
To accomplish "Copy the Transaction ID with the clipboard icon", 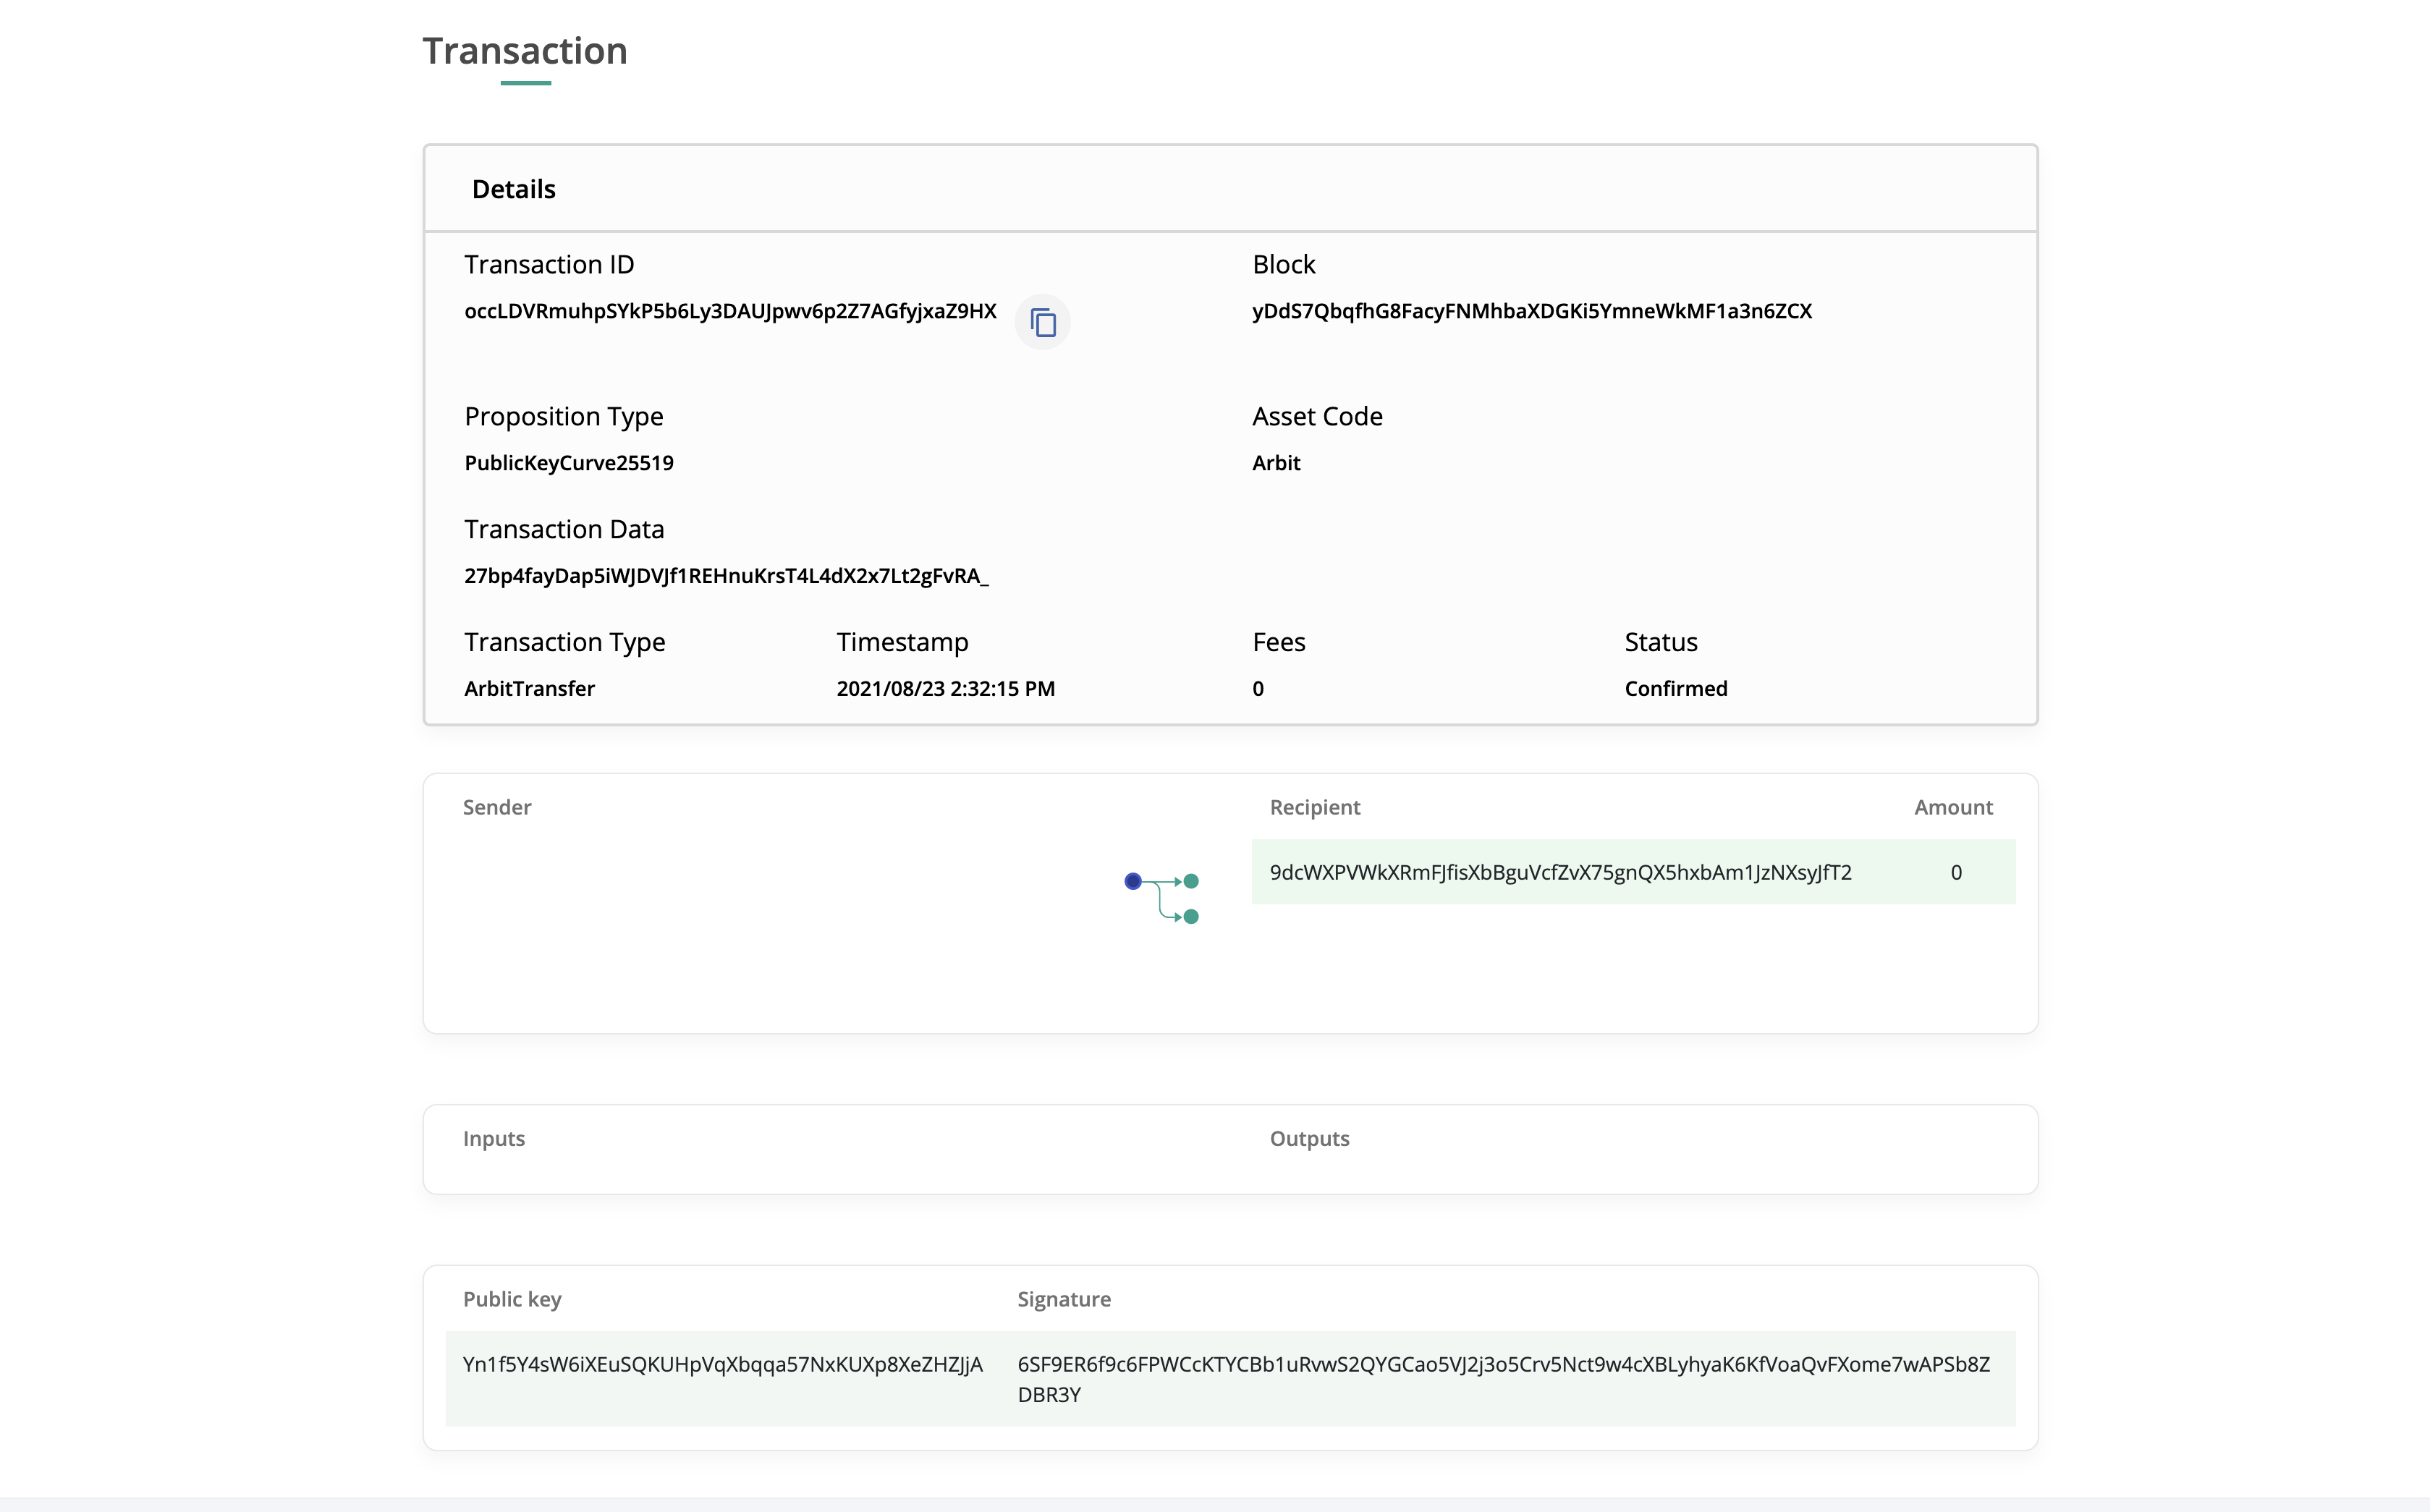I will click(1042, 322).
